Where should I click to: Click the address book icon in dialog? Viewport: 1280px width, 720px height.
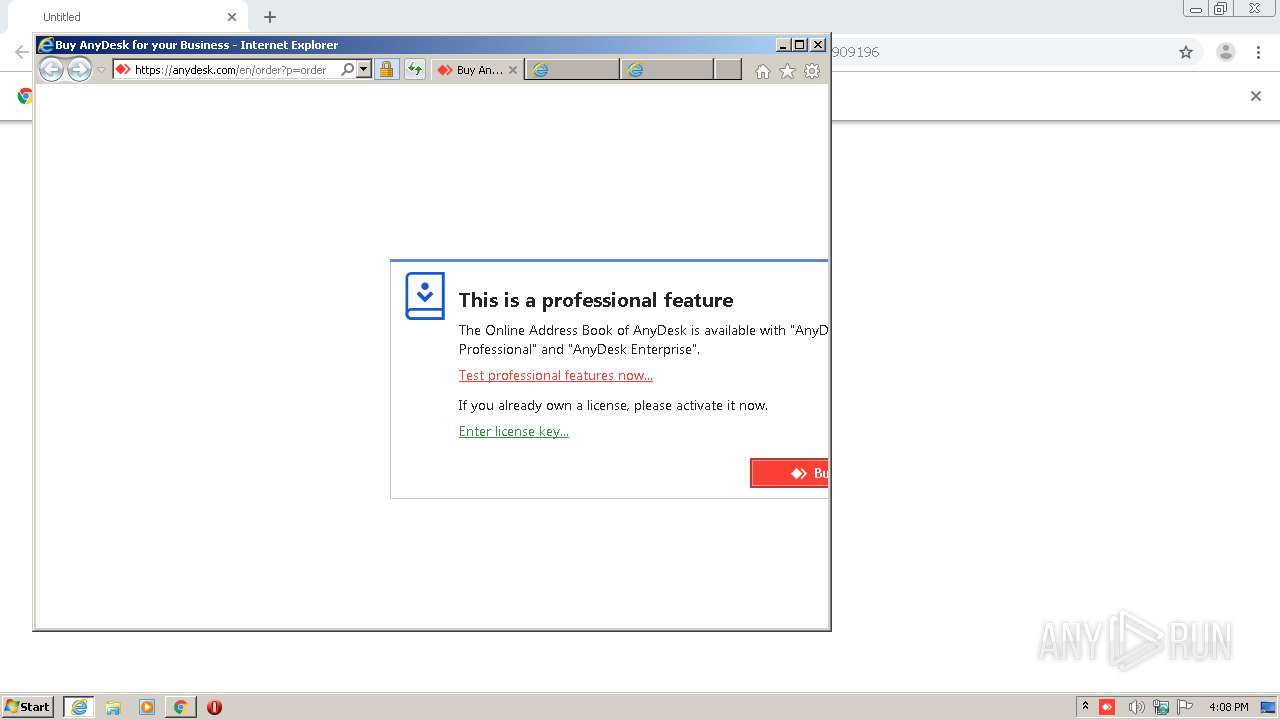425,296
